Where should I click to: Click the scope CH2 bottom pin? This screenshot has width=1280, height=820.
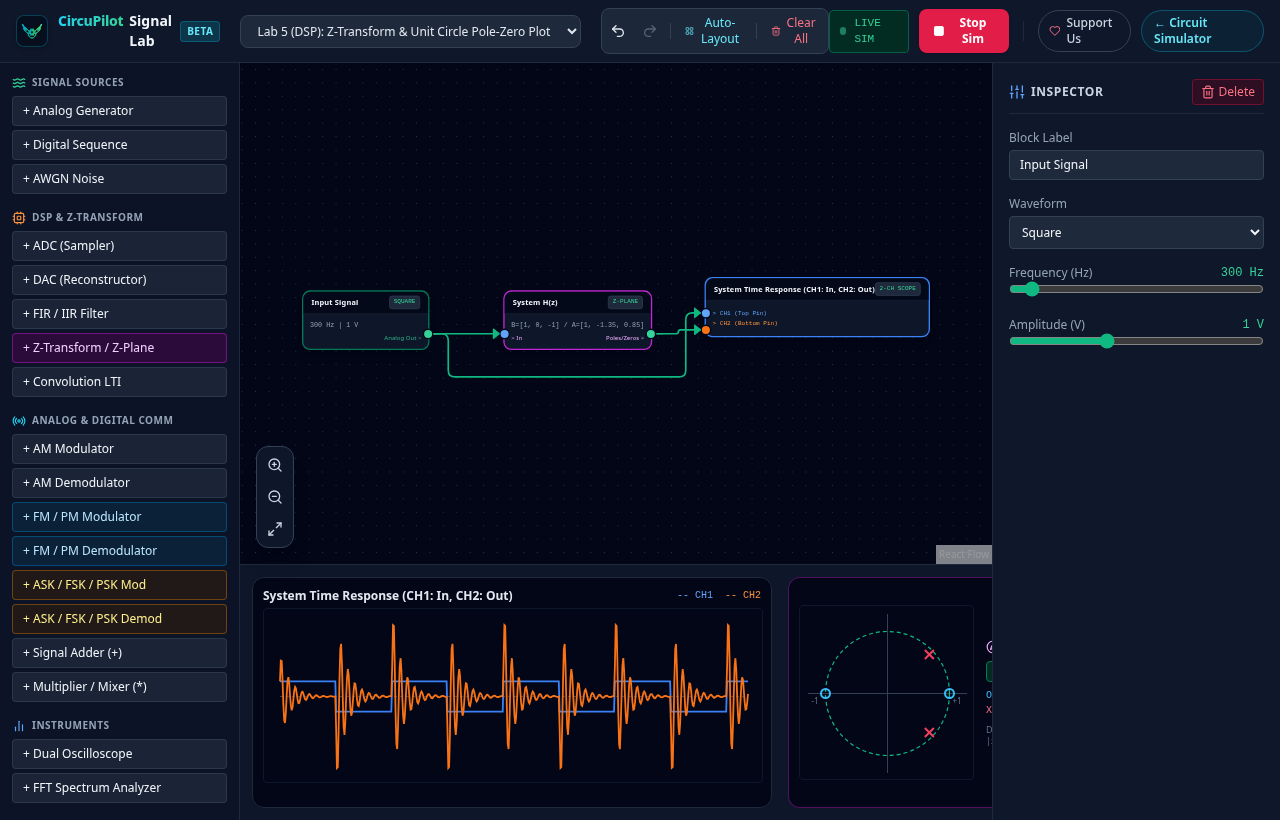pyautogui.click(x=706, y=329)
